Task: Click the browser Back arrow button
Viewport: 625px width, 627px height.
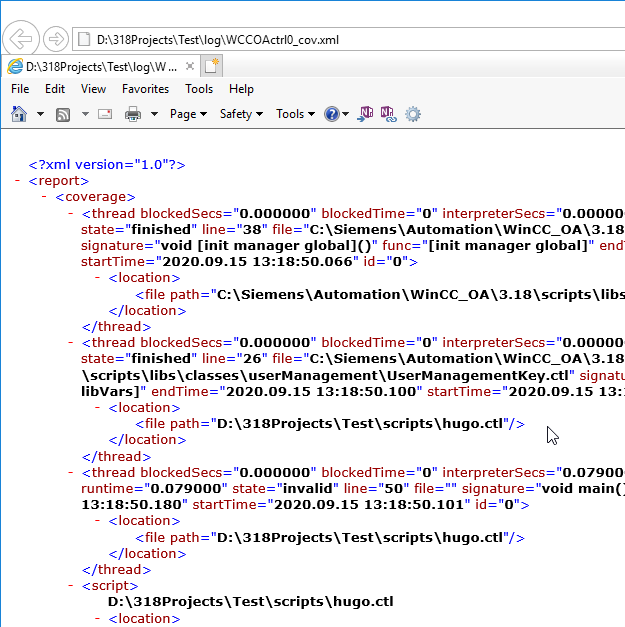Action: tap(20, 40)
